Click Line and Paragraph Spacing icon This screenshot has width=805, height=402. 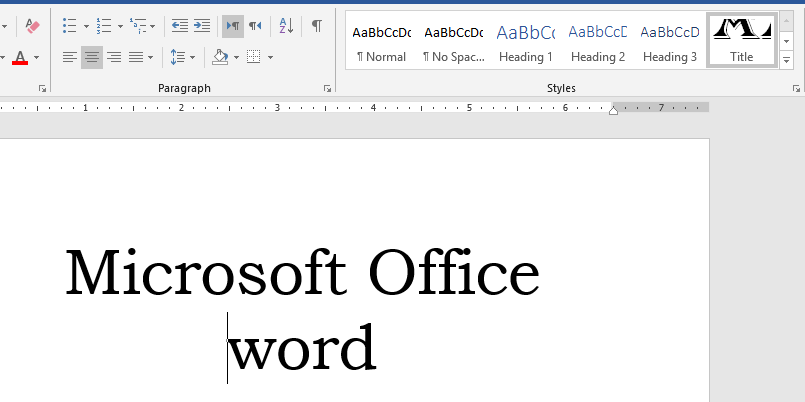coord(178,57)
